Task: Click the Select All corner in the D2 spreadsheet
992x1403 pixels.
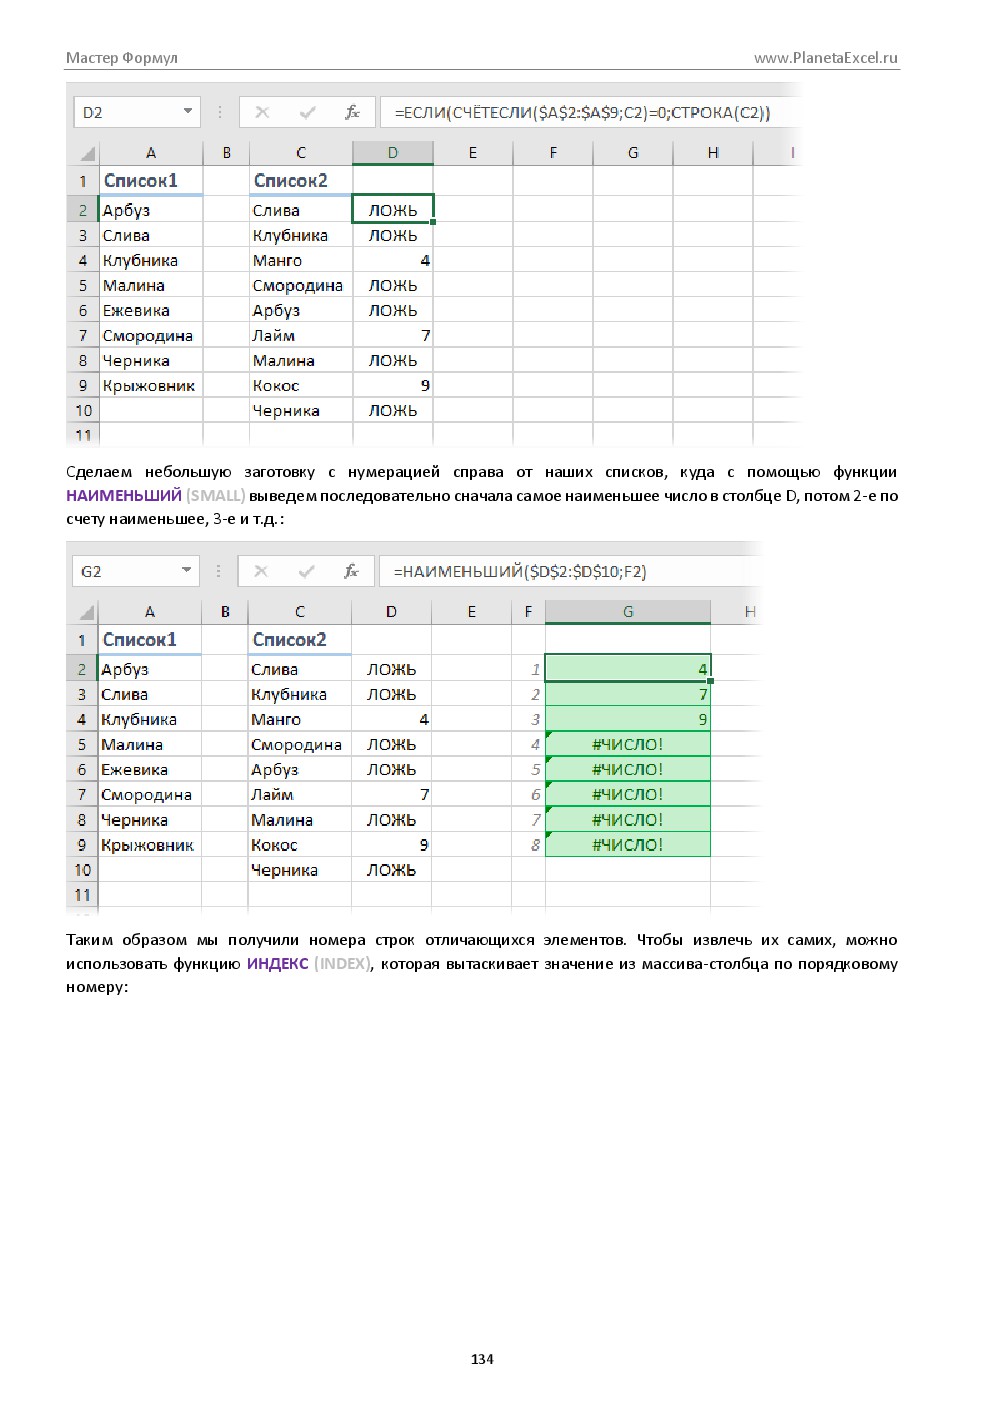Action: [x=87, y=153]
